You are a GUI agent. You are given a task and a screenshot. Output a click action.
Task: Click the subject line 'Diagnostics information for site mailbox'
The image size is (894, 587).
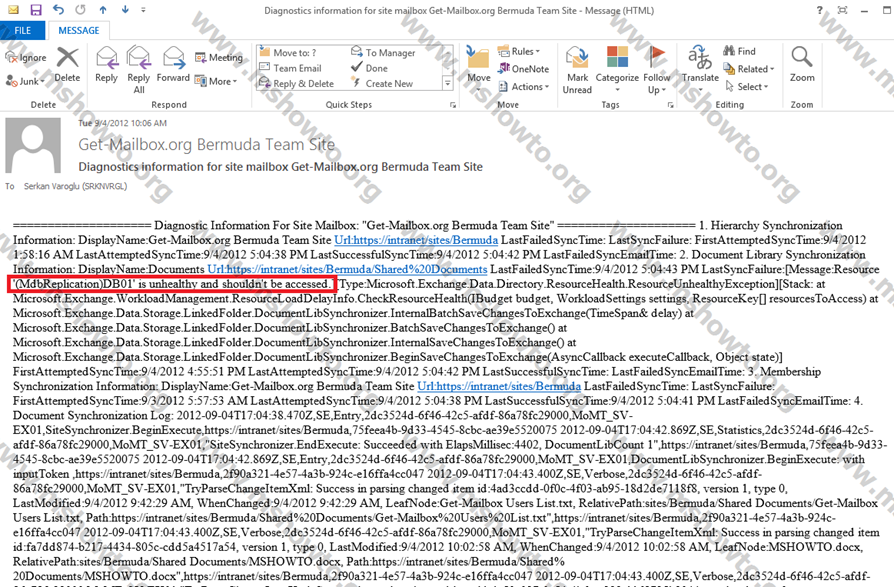tap(281, 167)
